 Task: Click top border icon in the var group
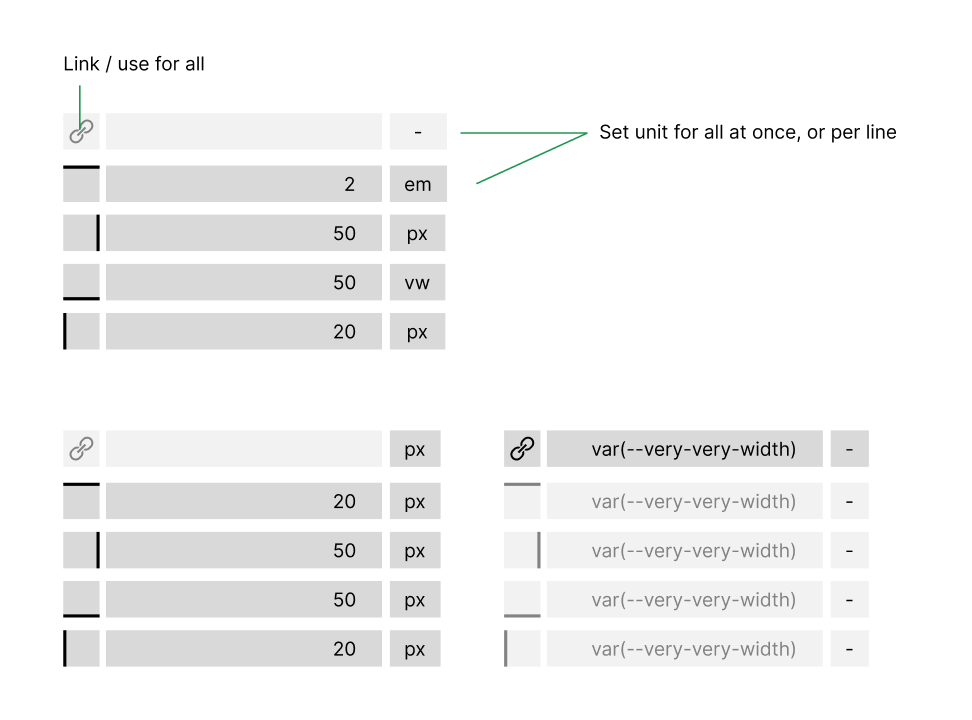point(522,500)
